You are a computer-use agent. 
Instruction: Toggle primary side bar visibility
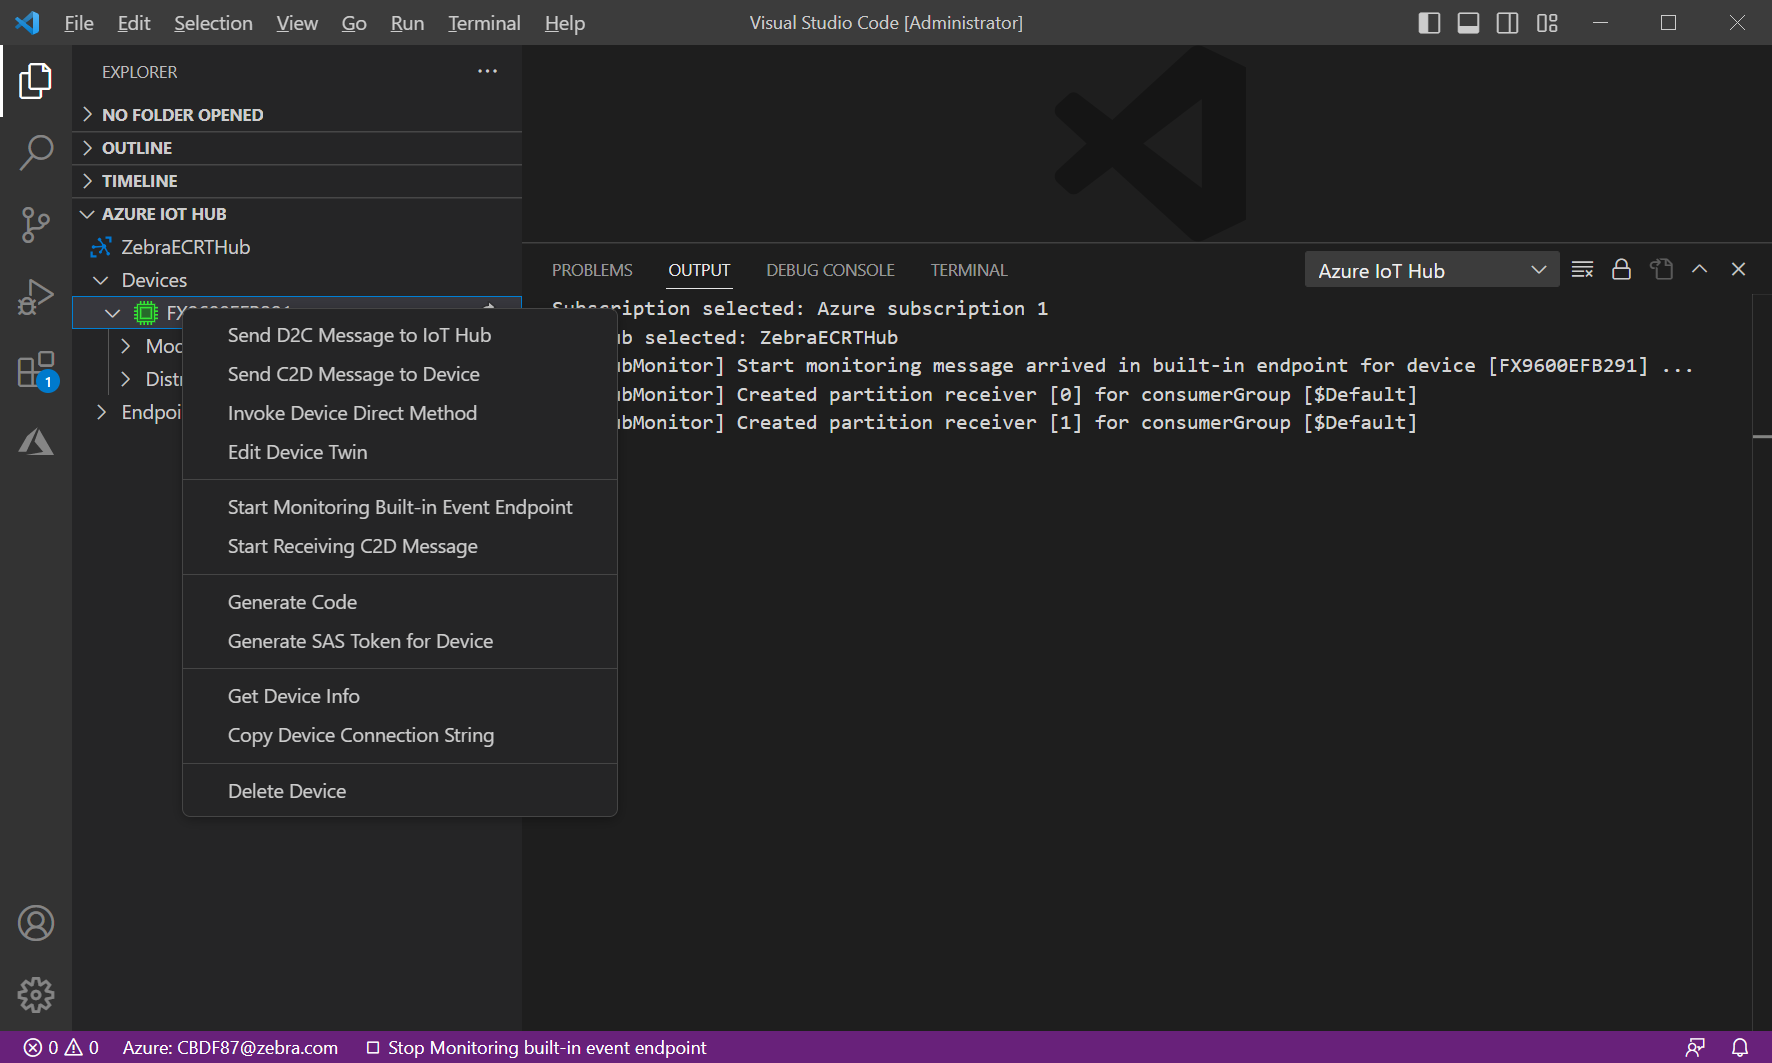1429,23
